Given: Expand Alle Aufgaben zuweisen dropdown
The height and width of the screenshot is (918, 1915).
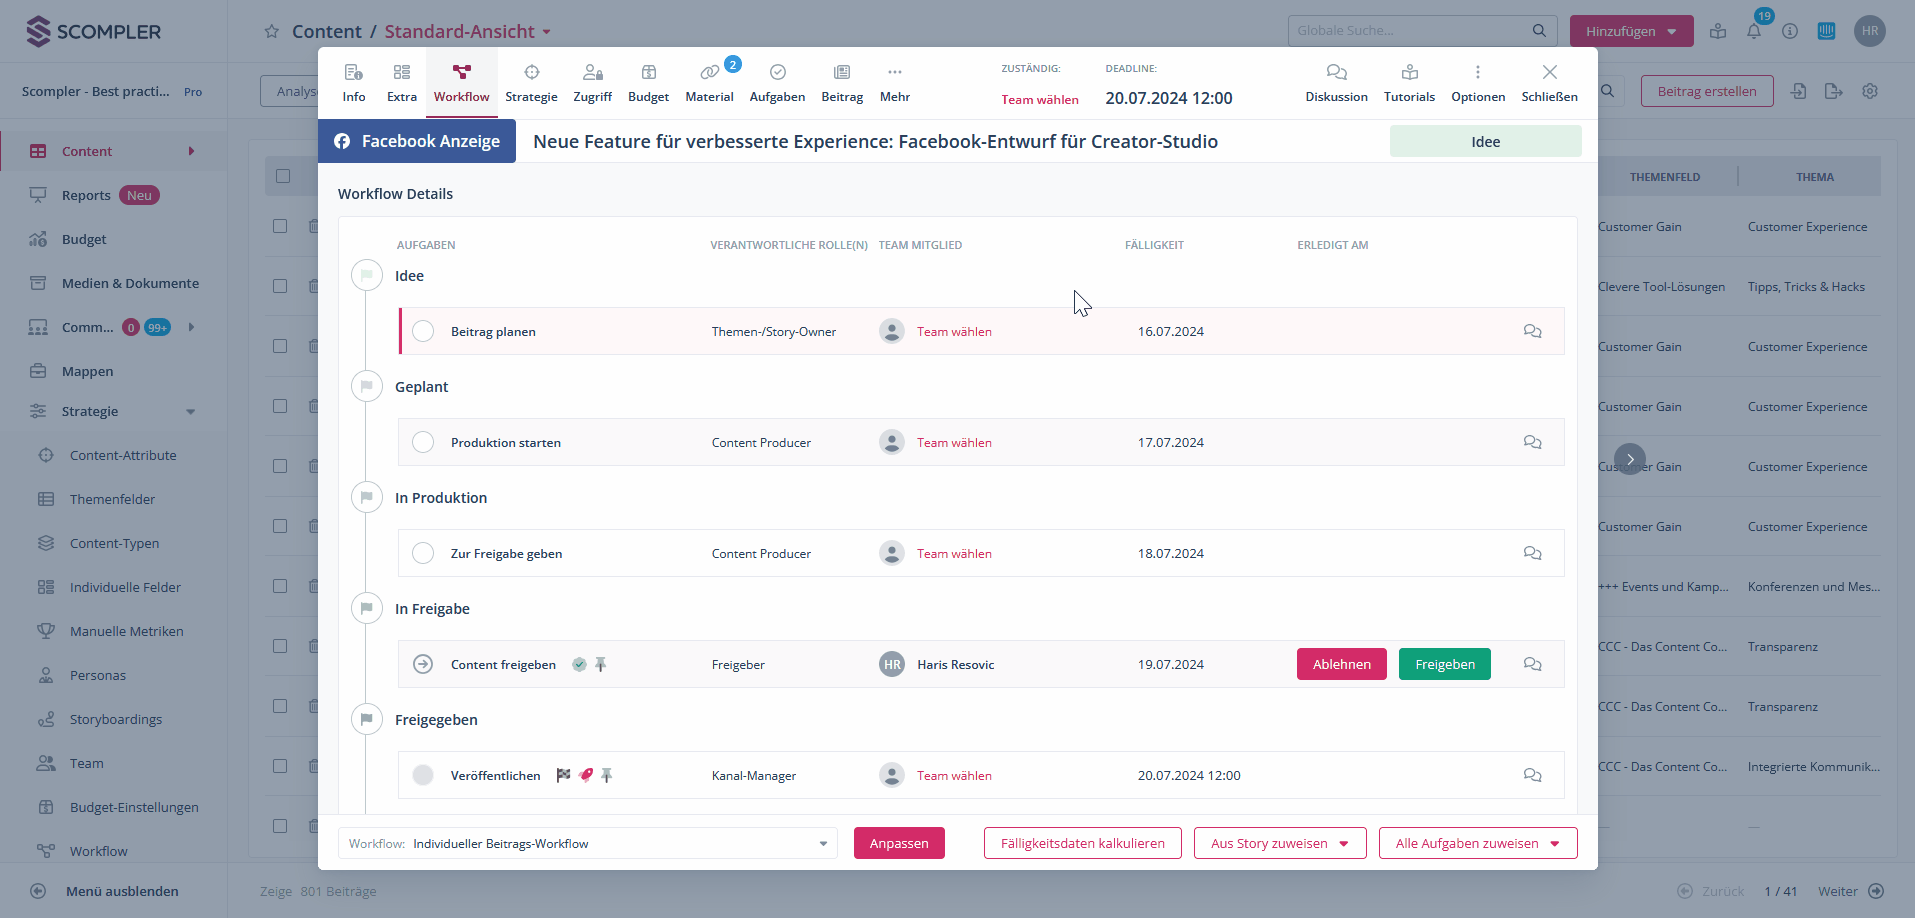Looking at the screenshot, I should [1477, 843].
